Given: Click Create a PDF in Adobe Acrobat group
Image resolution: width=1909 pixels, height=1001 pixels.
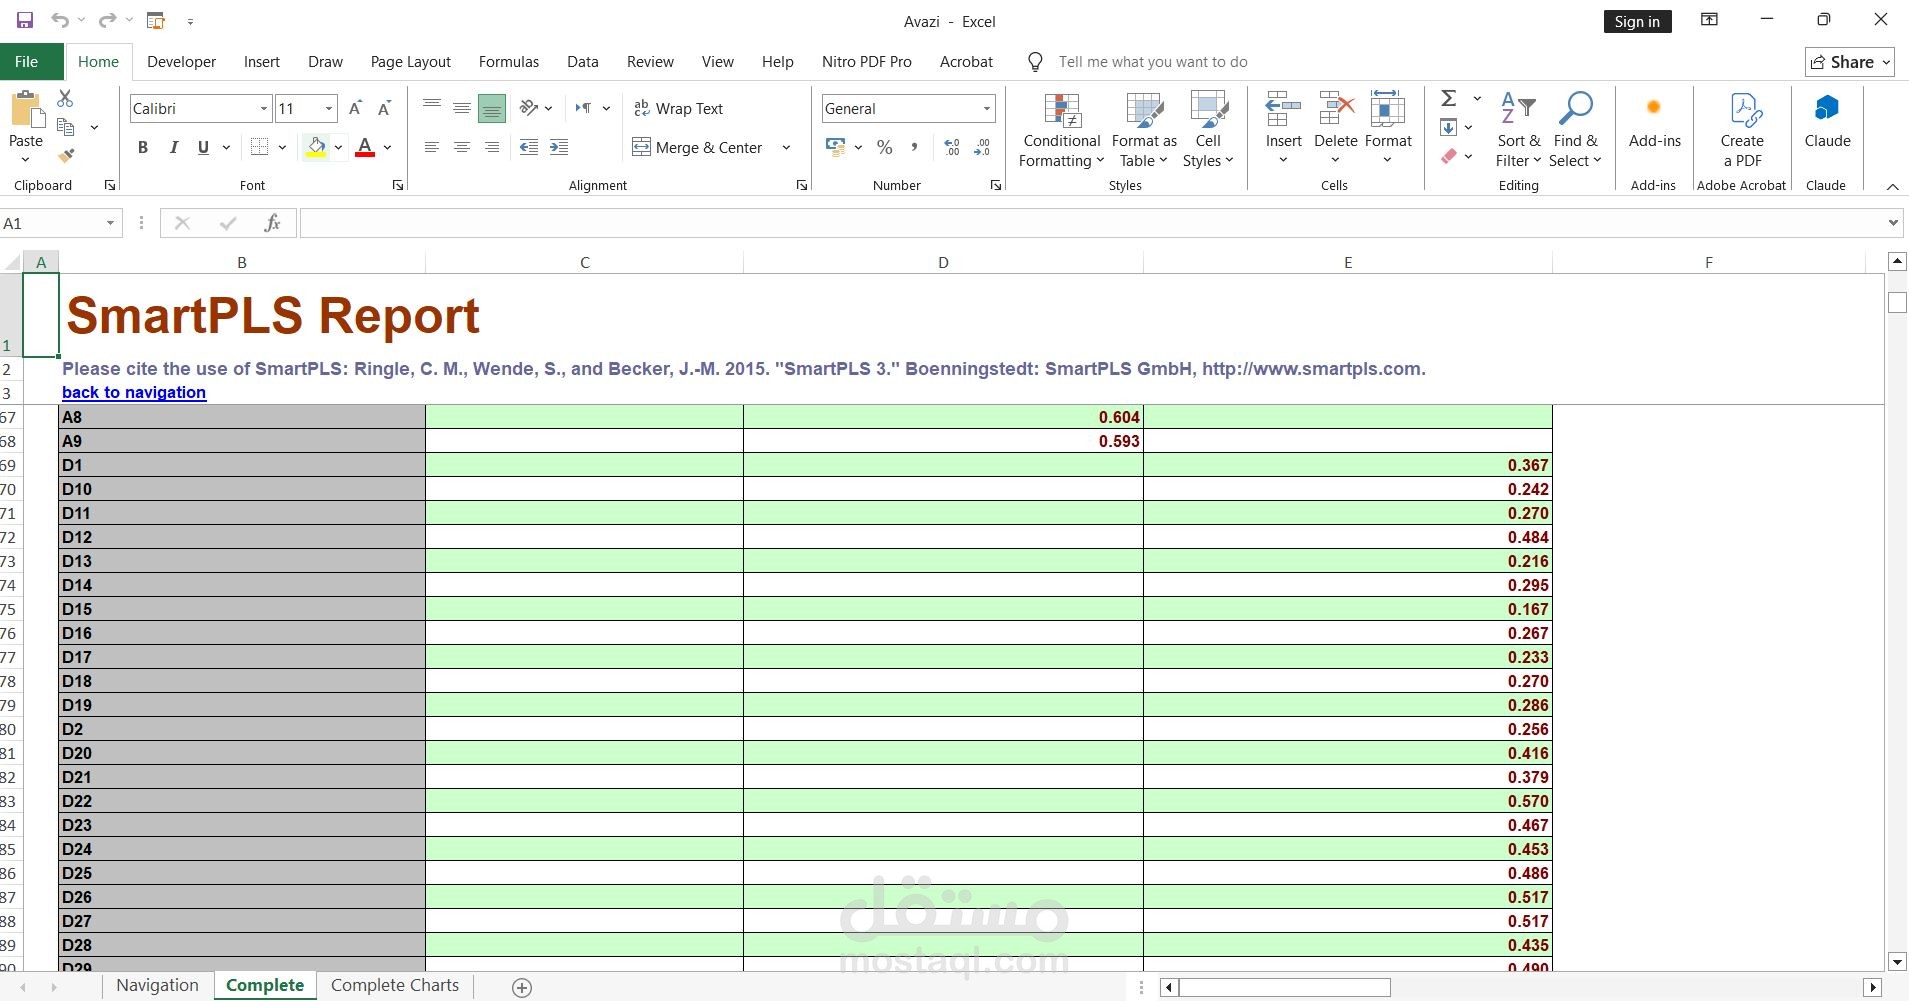Looking at the screenshot, I should tap(1742, 130).
